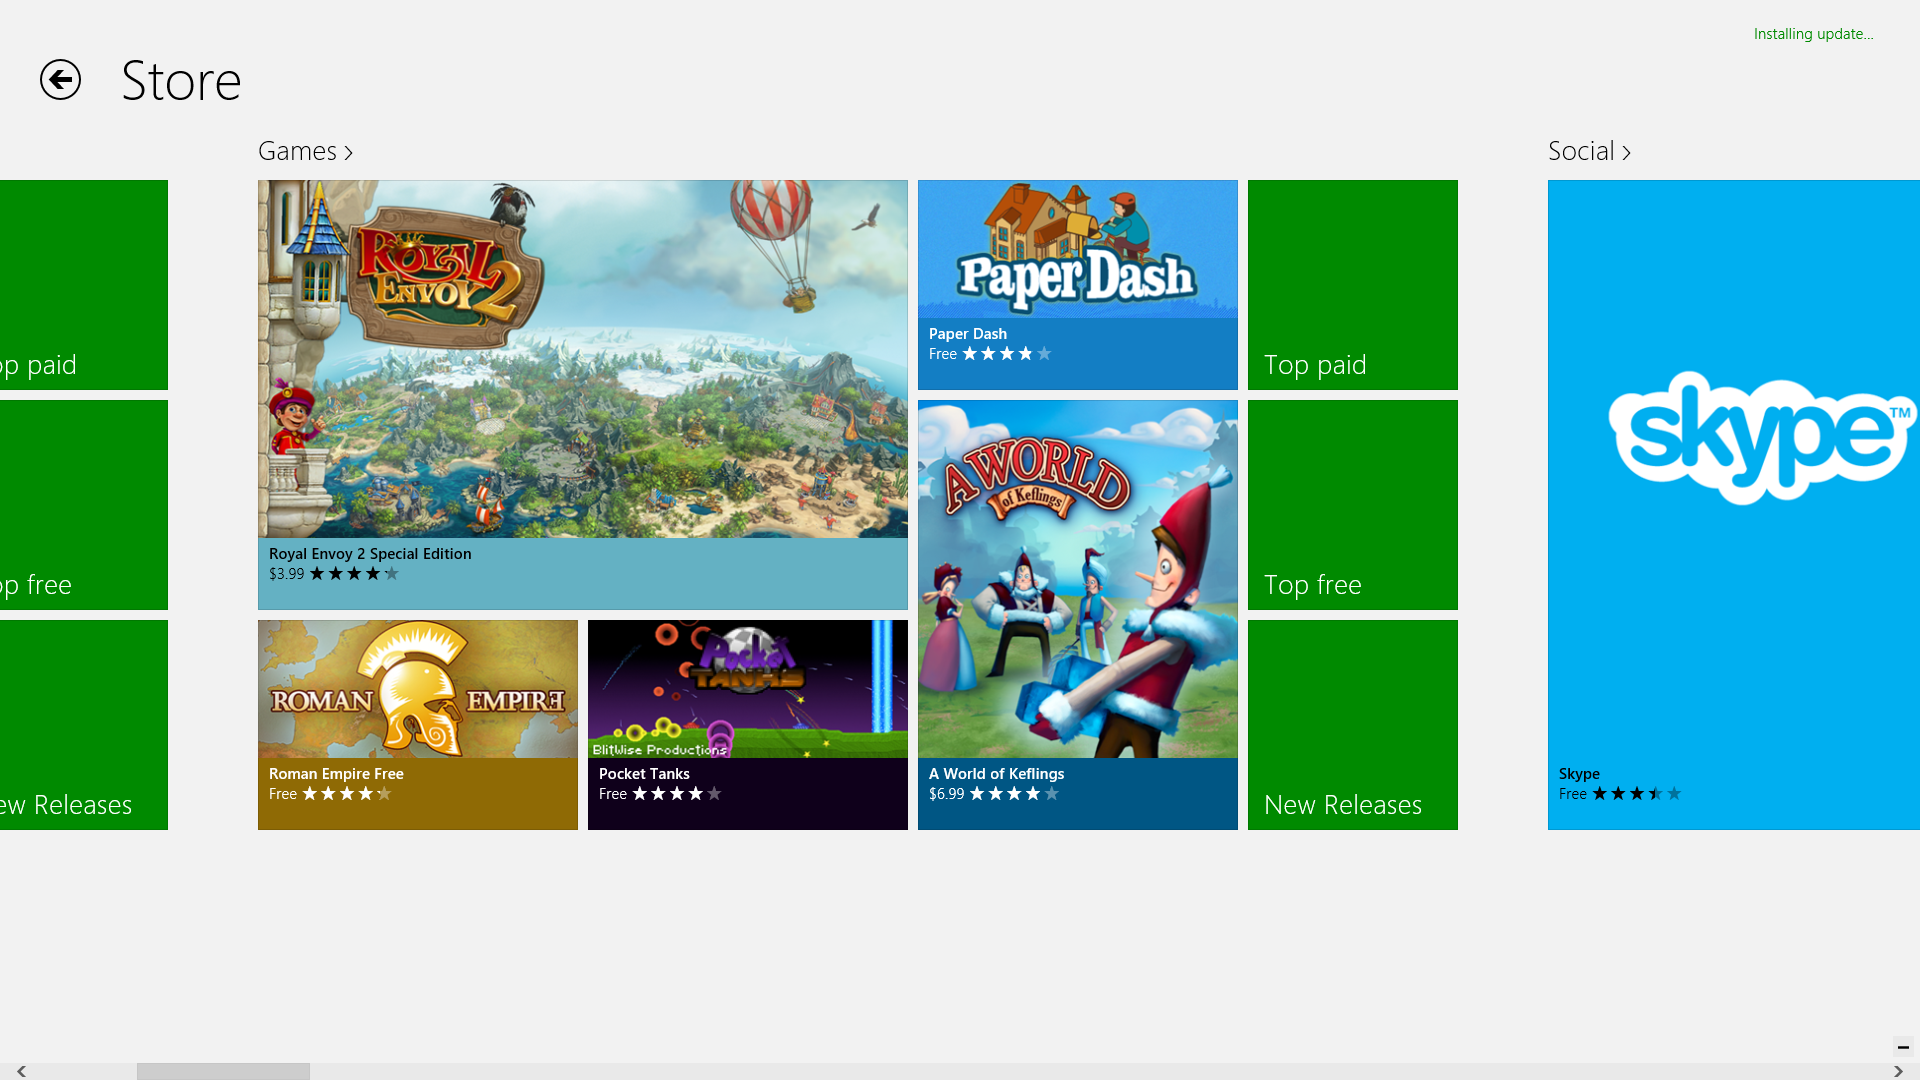This screenshot has width=1920, height=1080.
Task: Open Games Top paid list
Action: point(1352,284)
